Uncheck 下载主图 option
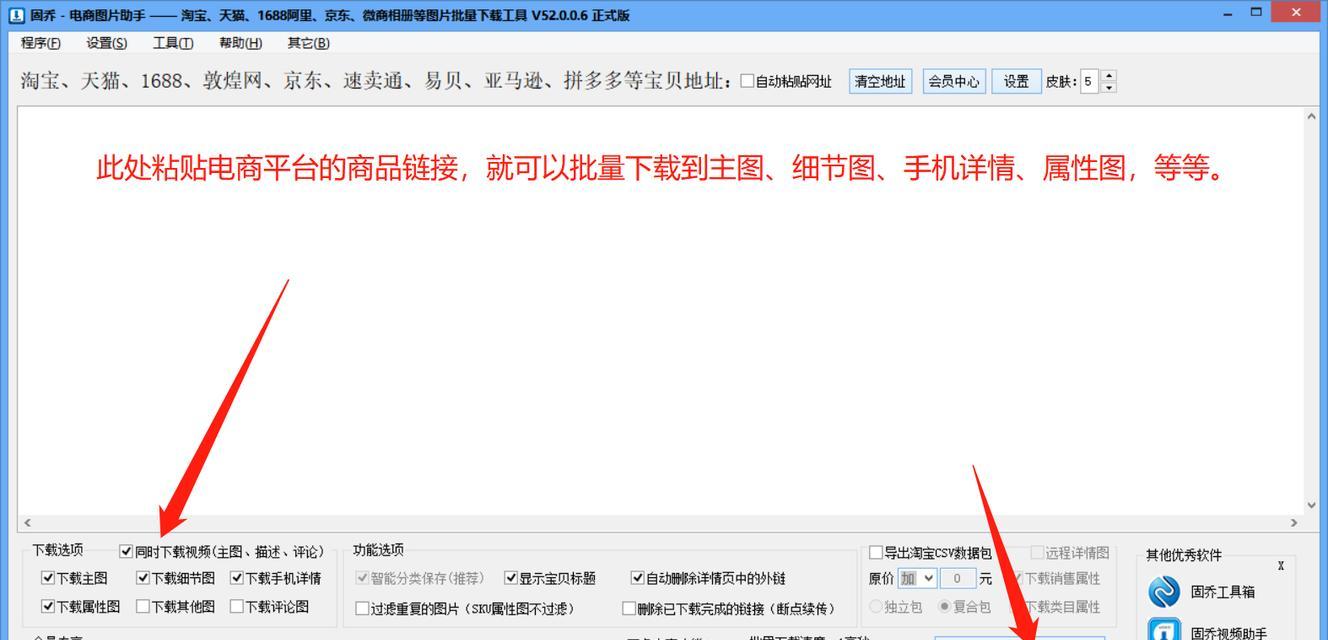 point(48,578)
